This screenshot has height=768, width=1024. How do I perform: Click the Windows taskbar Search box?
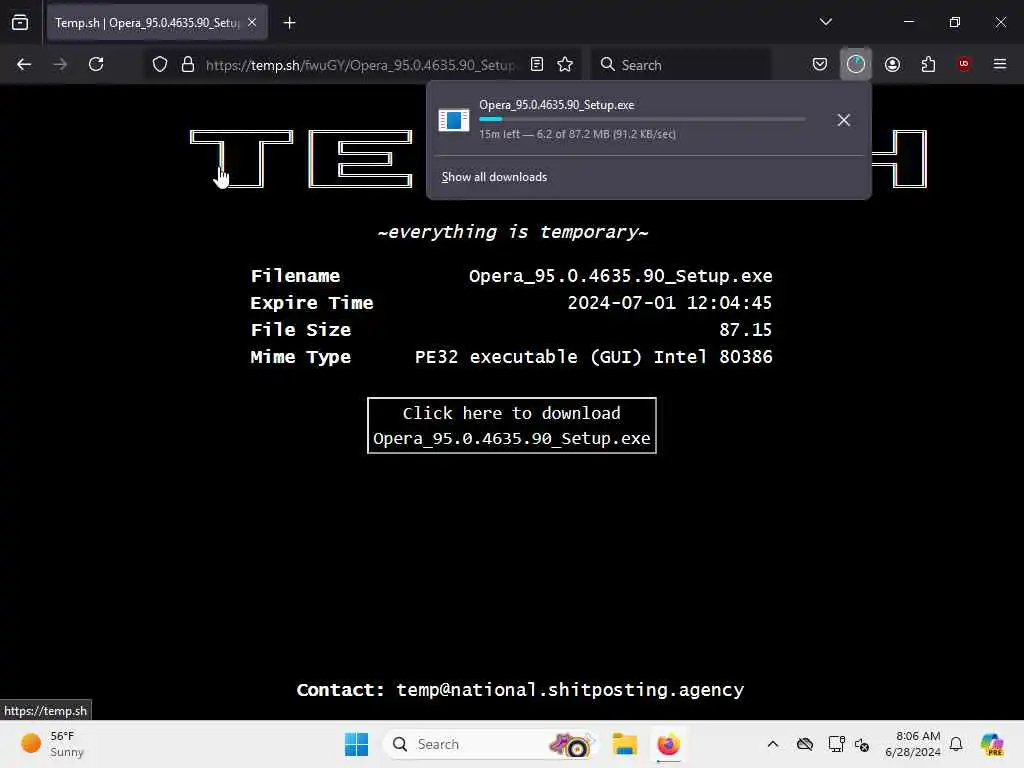tap(490, 744)
